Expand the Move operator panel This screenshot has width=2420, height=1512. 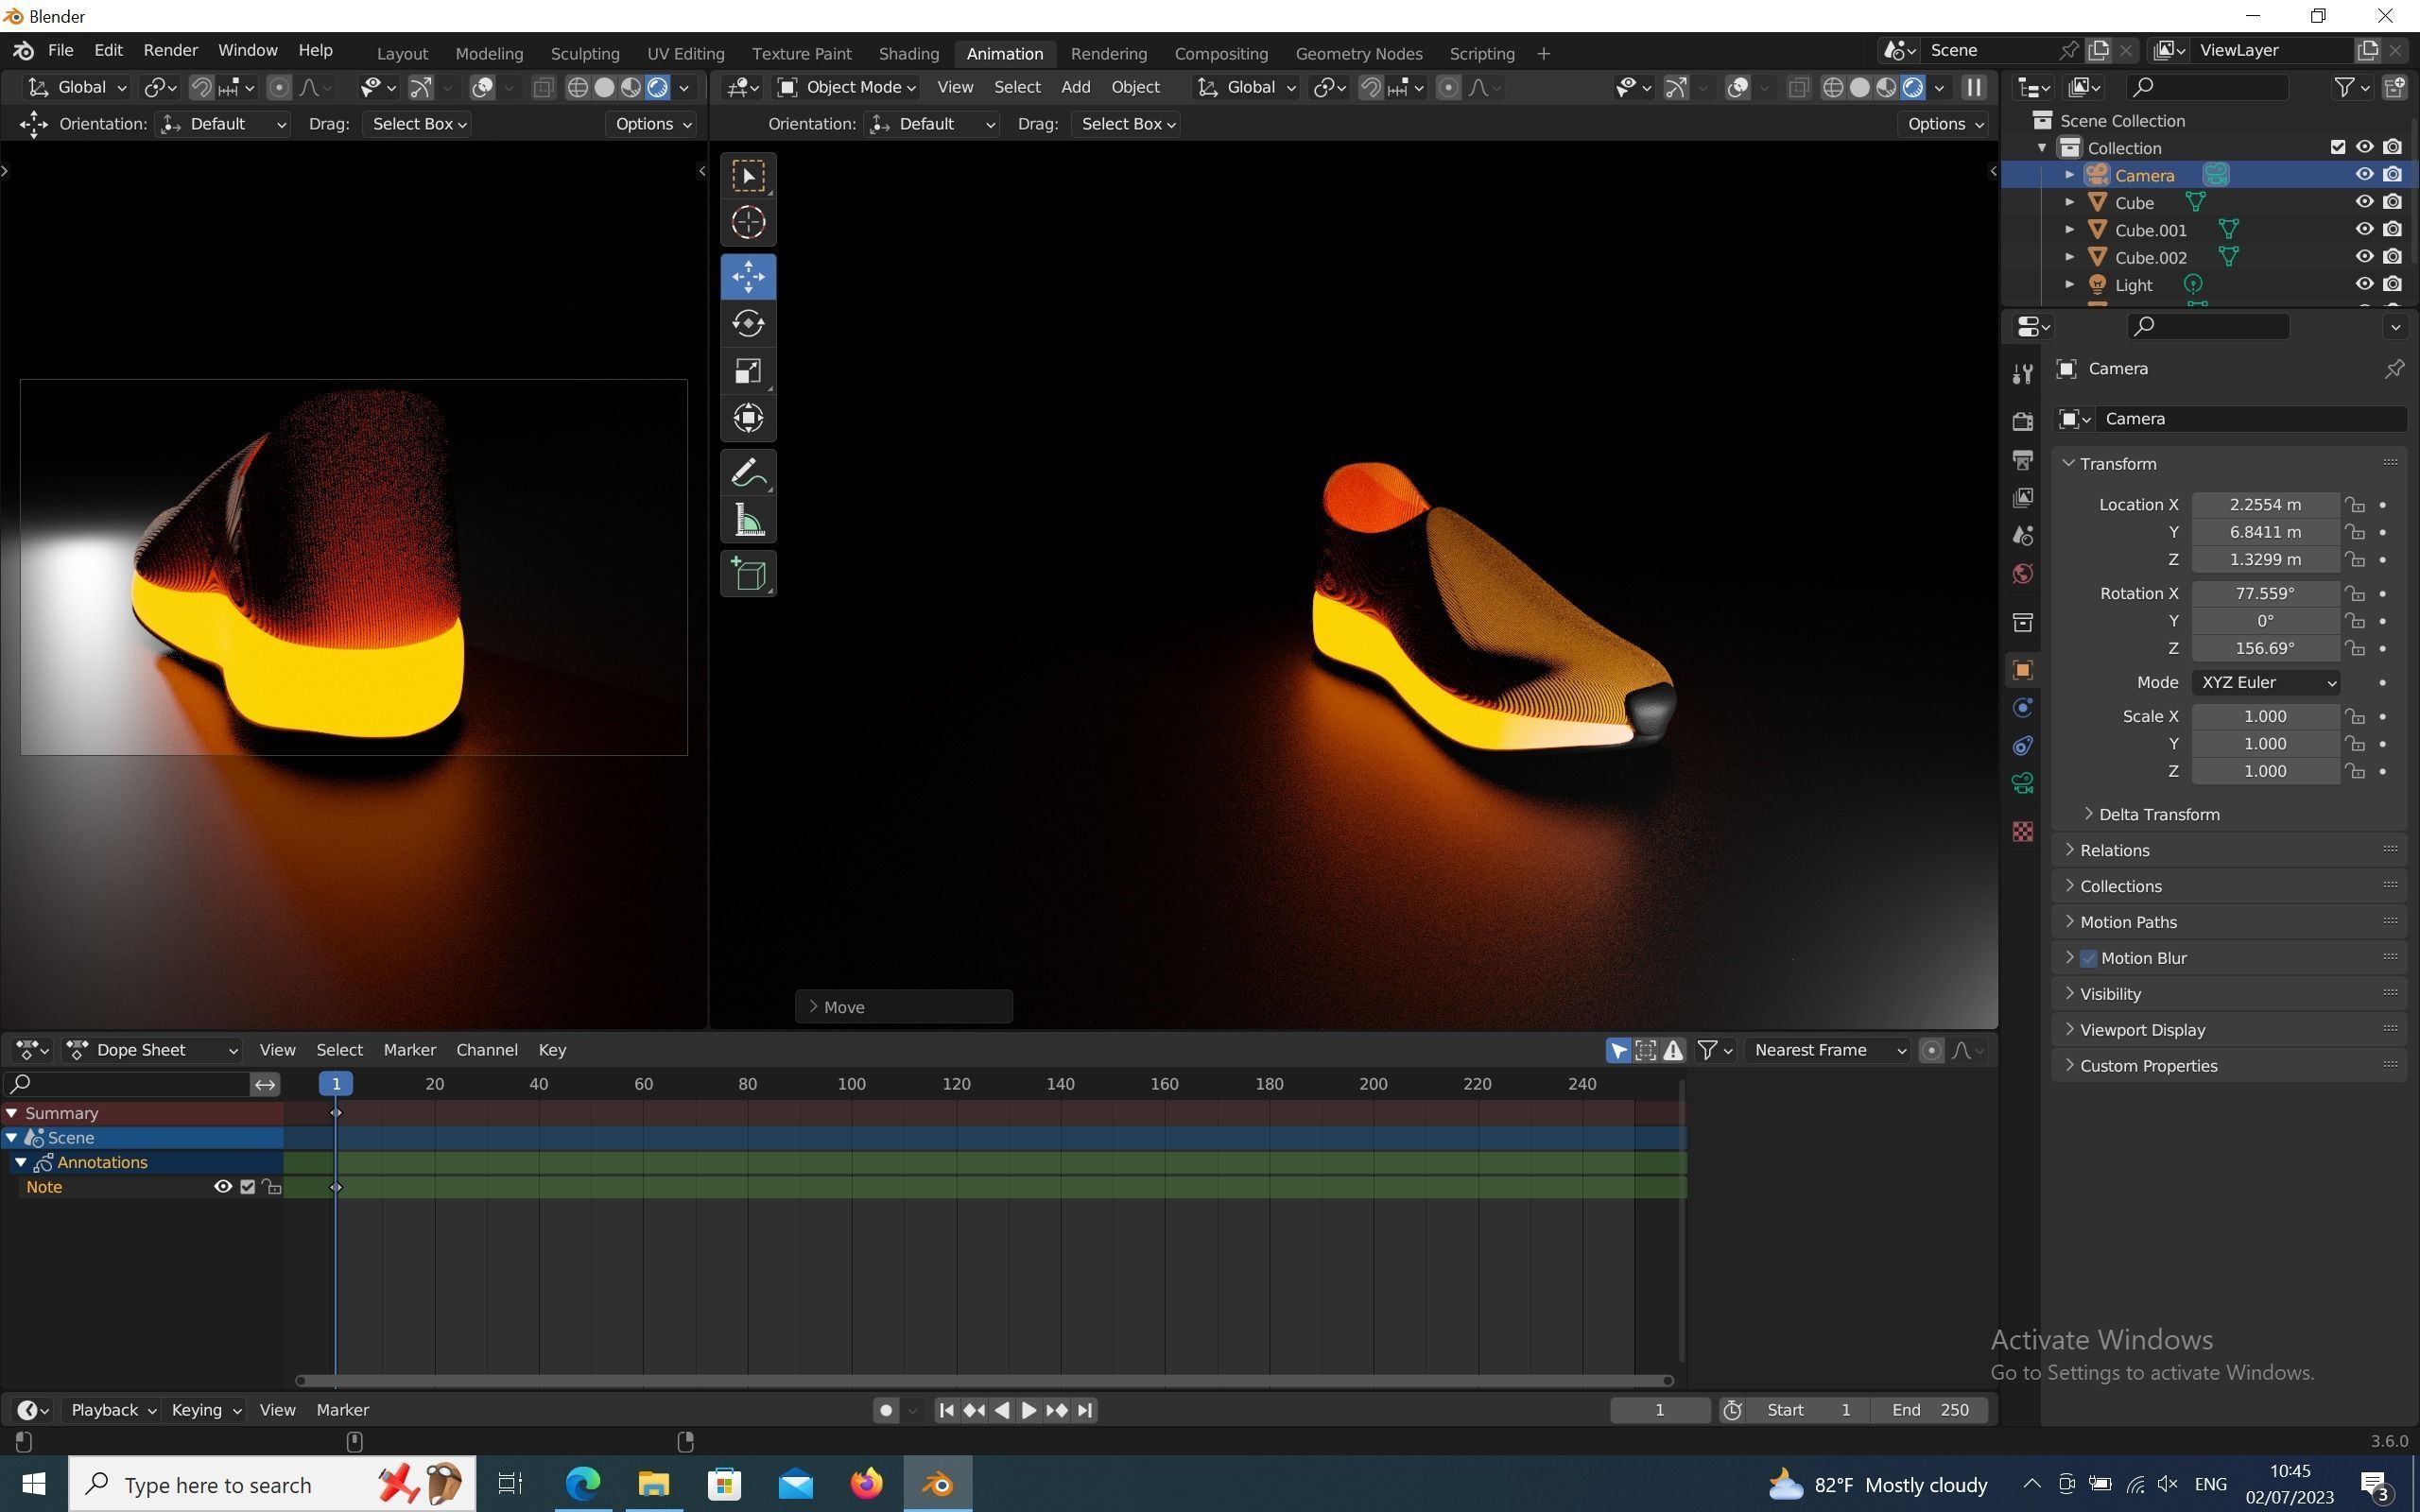pos(904,1008)
